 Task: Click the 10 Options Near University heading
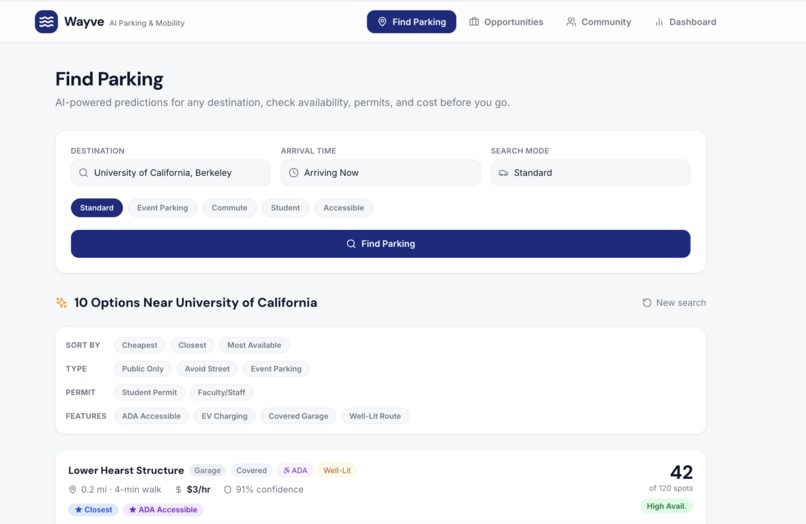point(195,302)
